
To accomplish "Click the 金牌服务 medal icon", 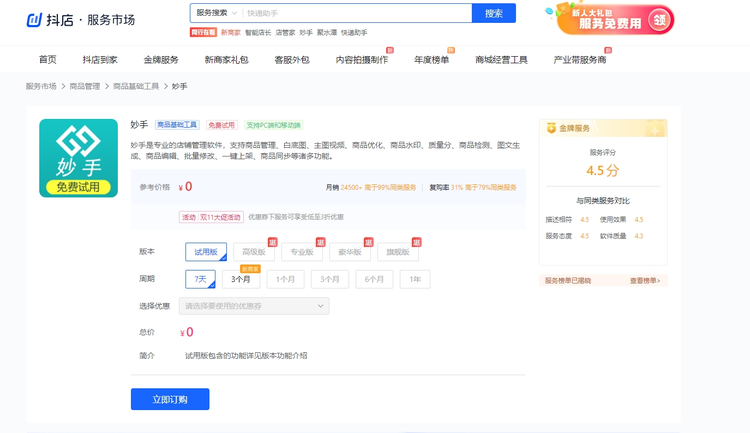I will point(551,128).
